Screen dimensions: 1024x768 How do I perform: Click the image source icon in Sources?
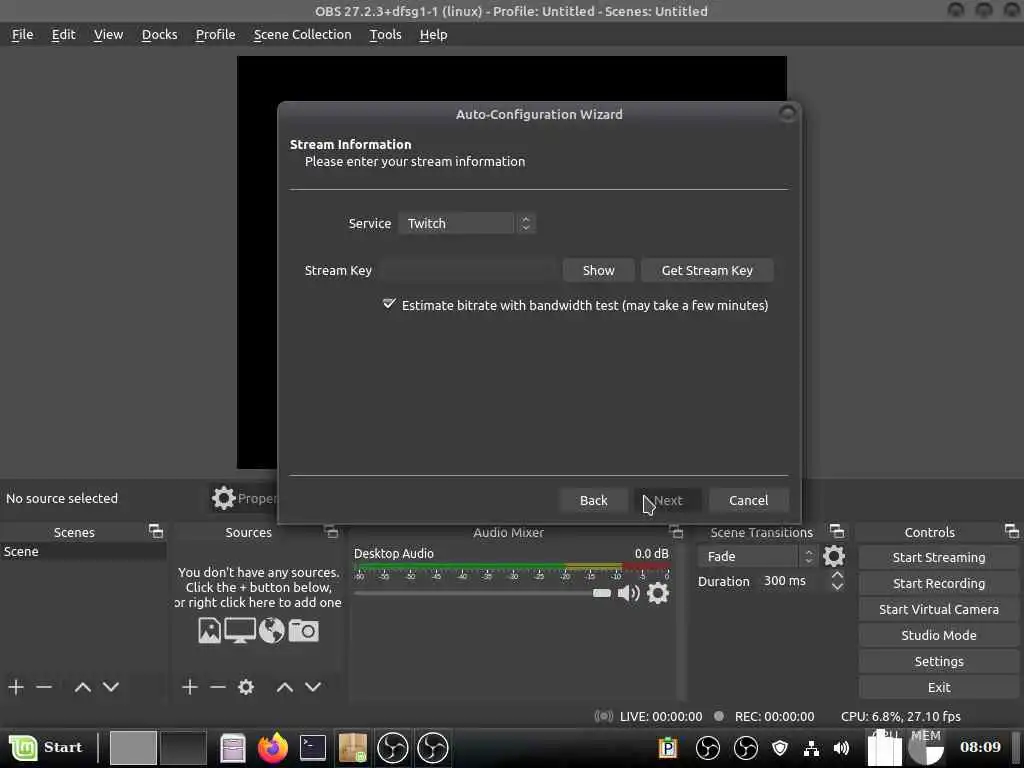tap(210, 630)
